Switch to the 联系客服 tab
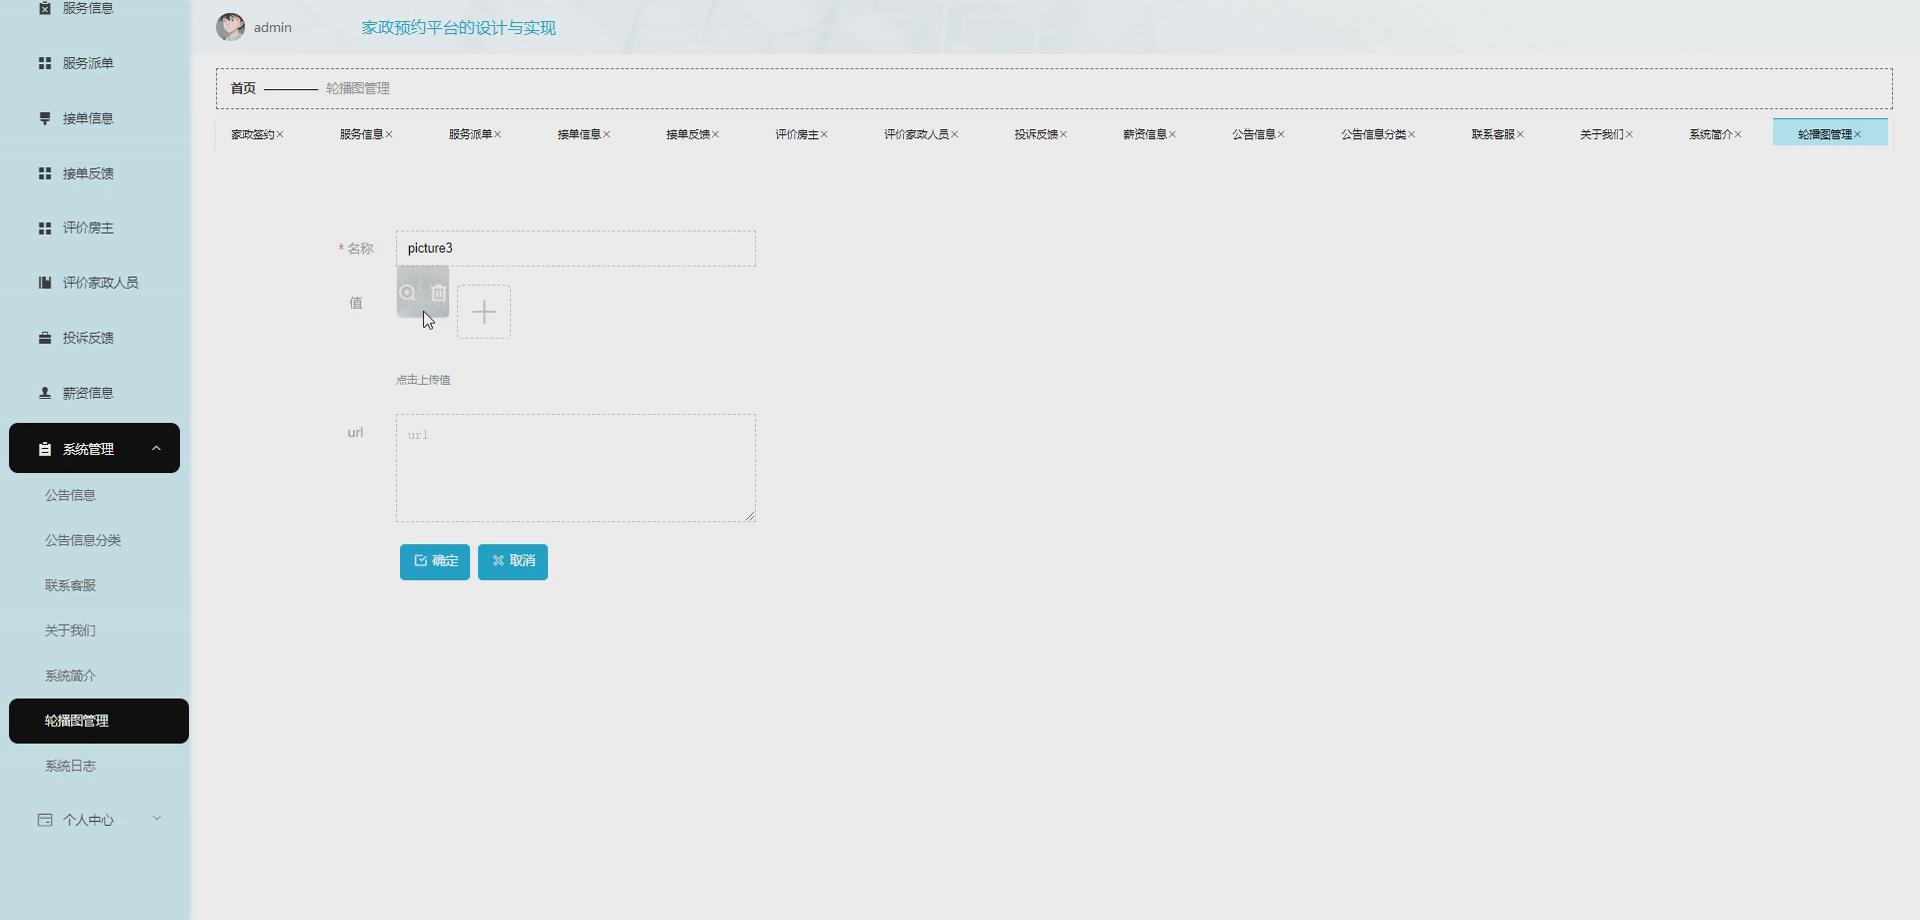Screen dimensions: 1920x920 [1493, 134]
